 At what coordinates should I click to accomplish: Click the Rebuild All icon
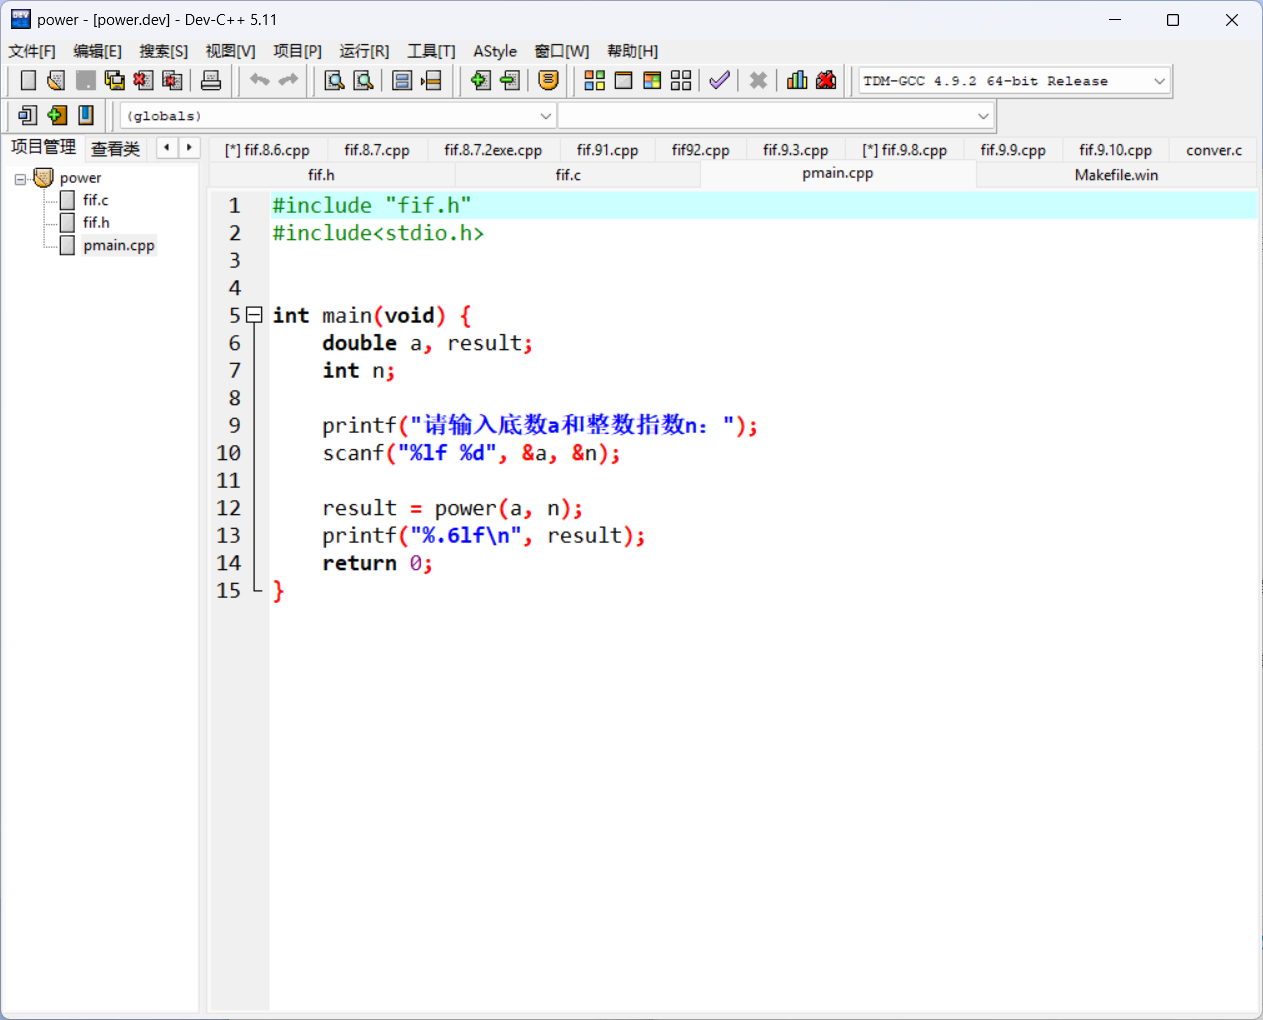[x=681, y=81]
